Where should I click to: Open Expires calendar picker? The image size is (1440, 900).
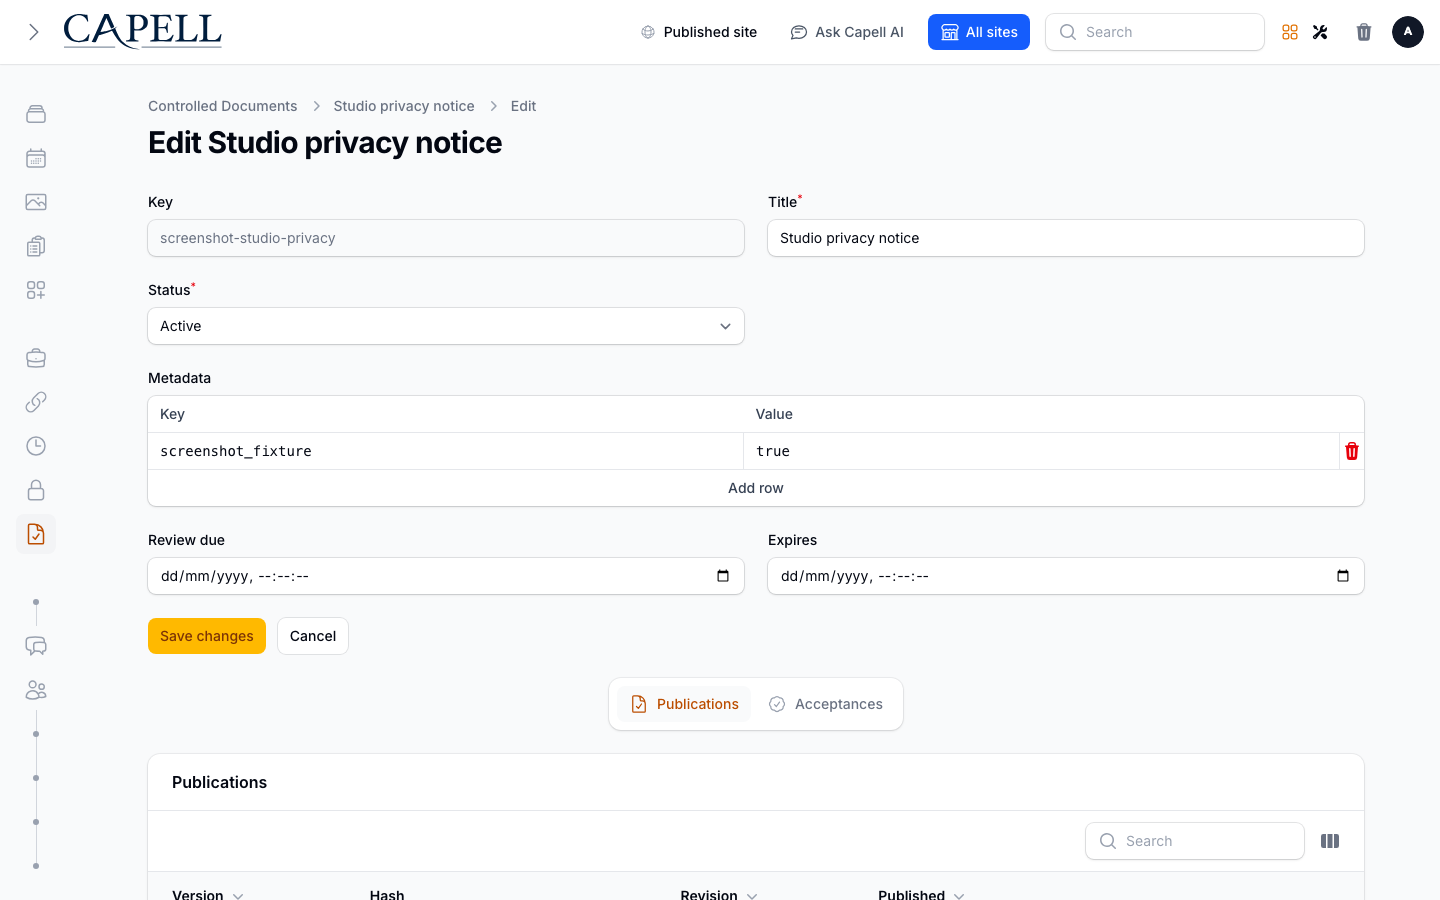[1343, 576]
